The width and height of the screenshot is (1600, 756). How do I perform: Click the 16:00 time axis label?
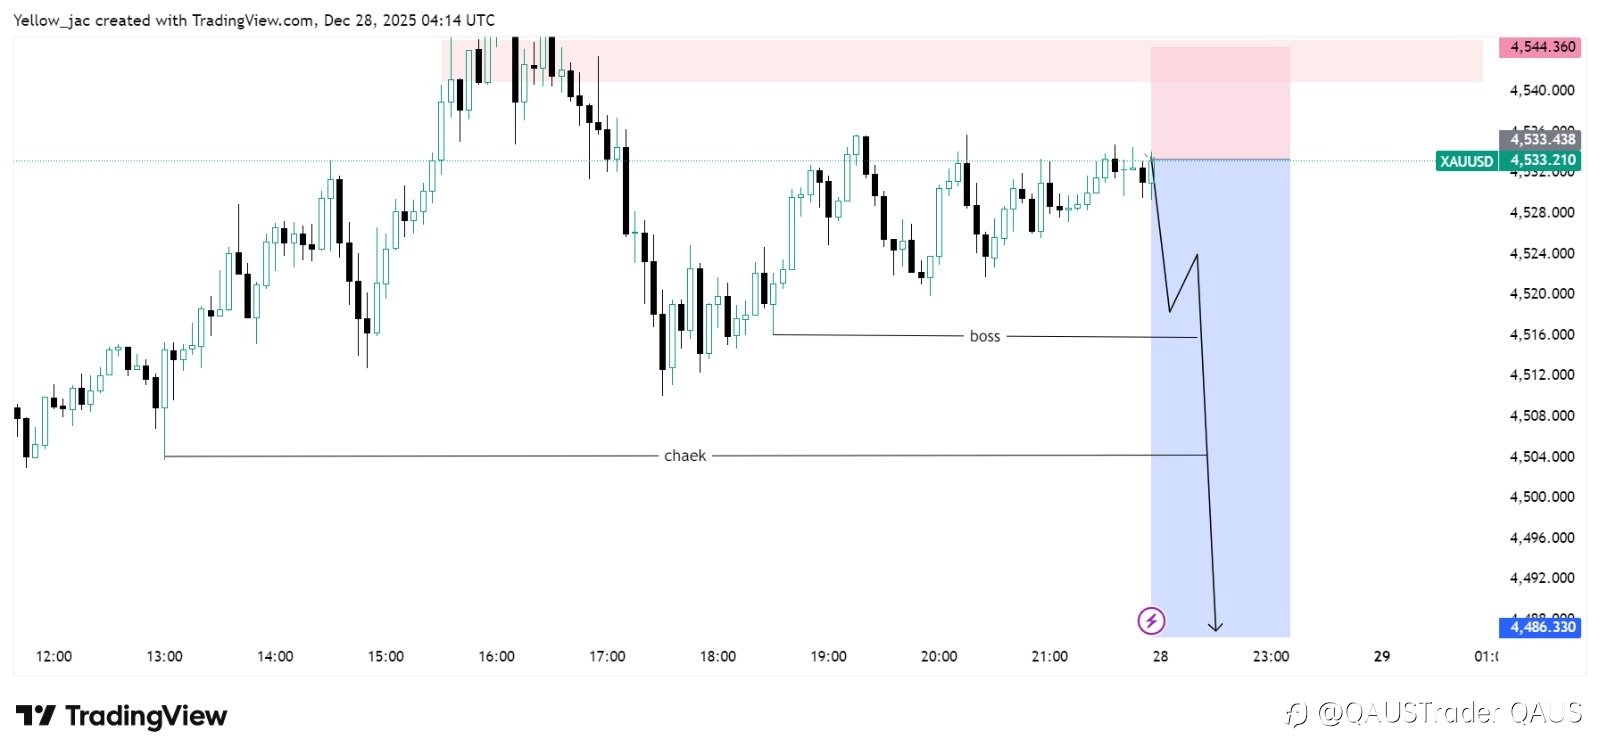tap(496, 657)
